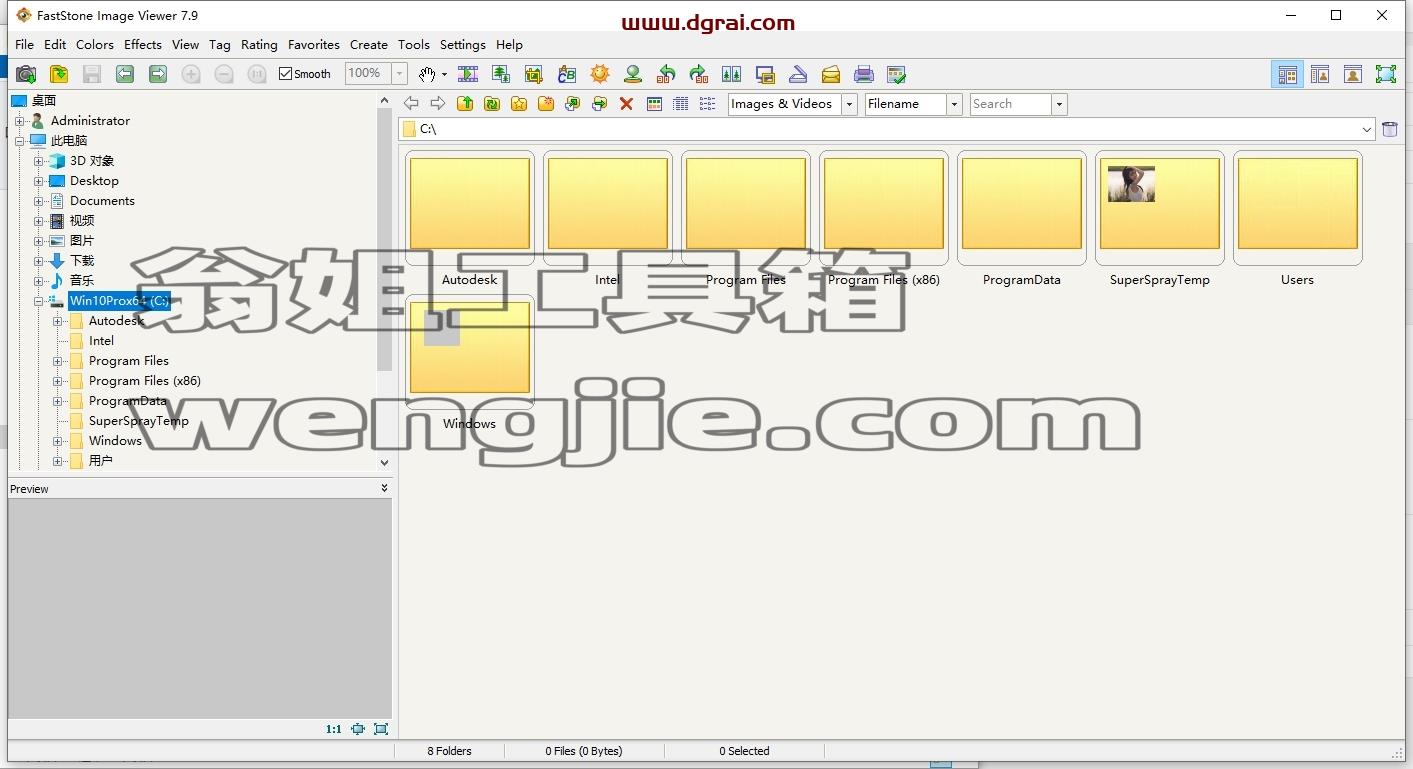Expand the Program Files tree node
The height and width of the screenshot is (769, 1413).
(x=57, y=361)
